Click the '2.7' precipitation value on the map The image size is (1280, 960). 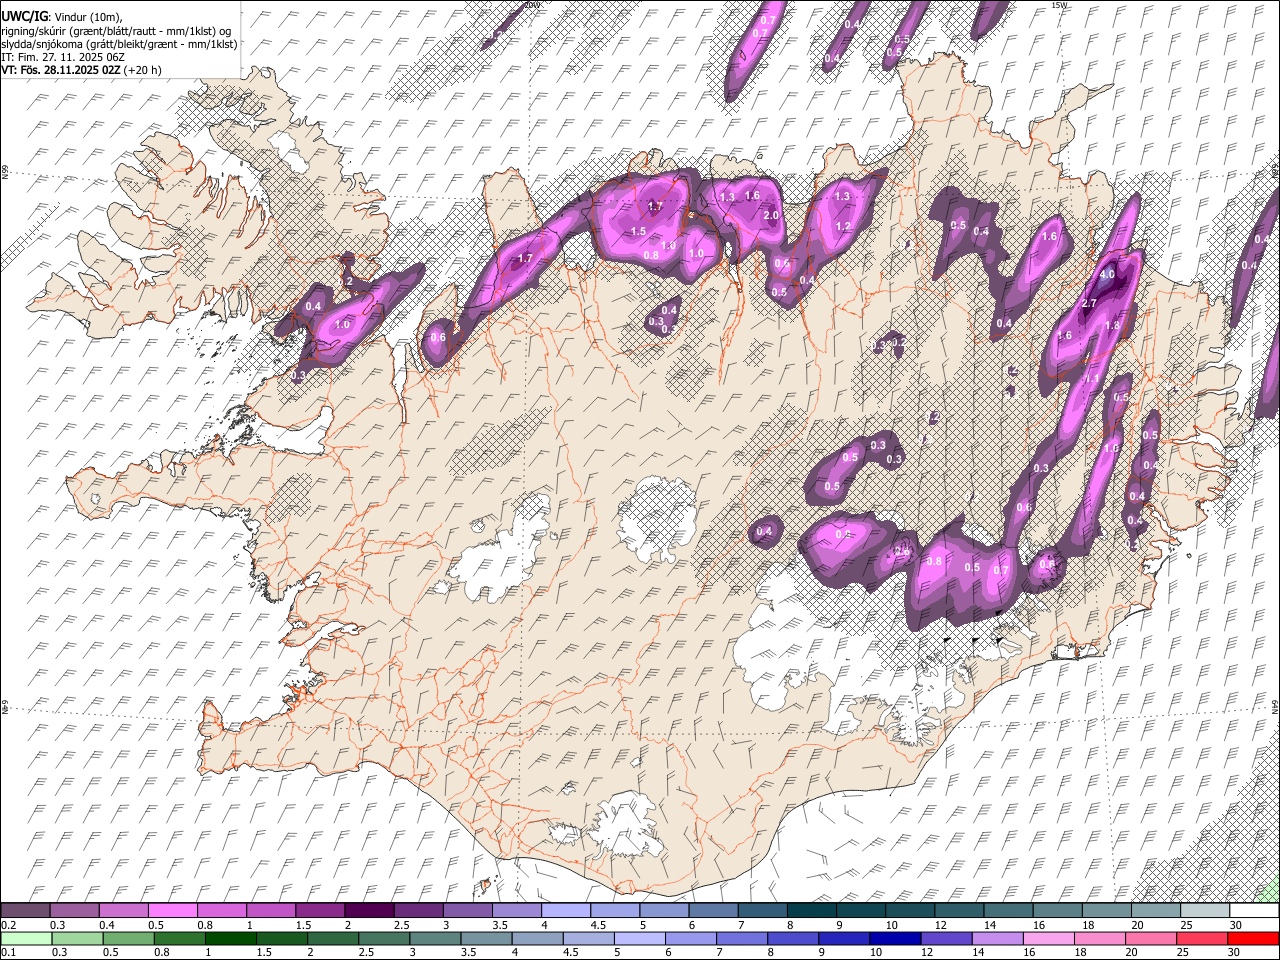(x=1090, y=303)
